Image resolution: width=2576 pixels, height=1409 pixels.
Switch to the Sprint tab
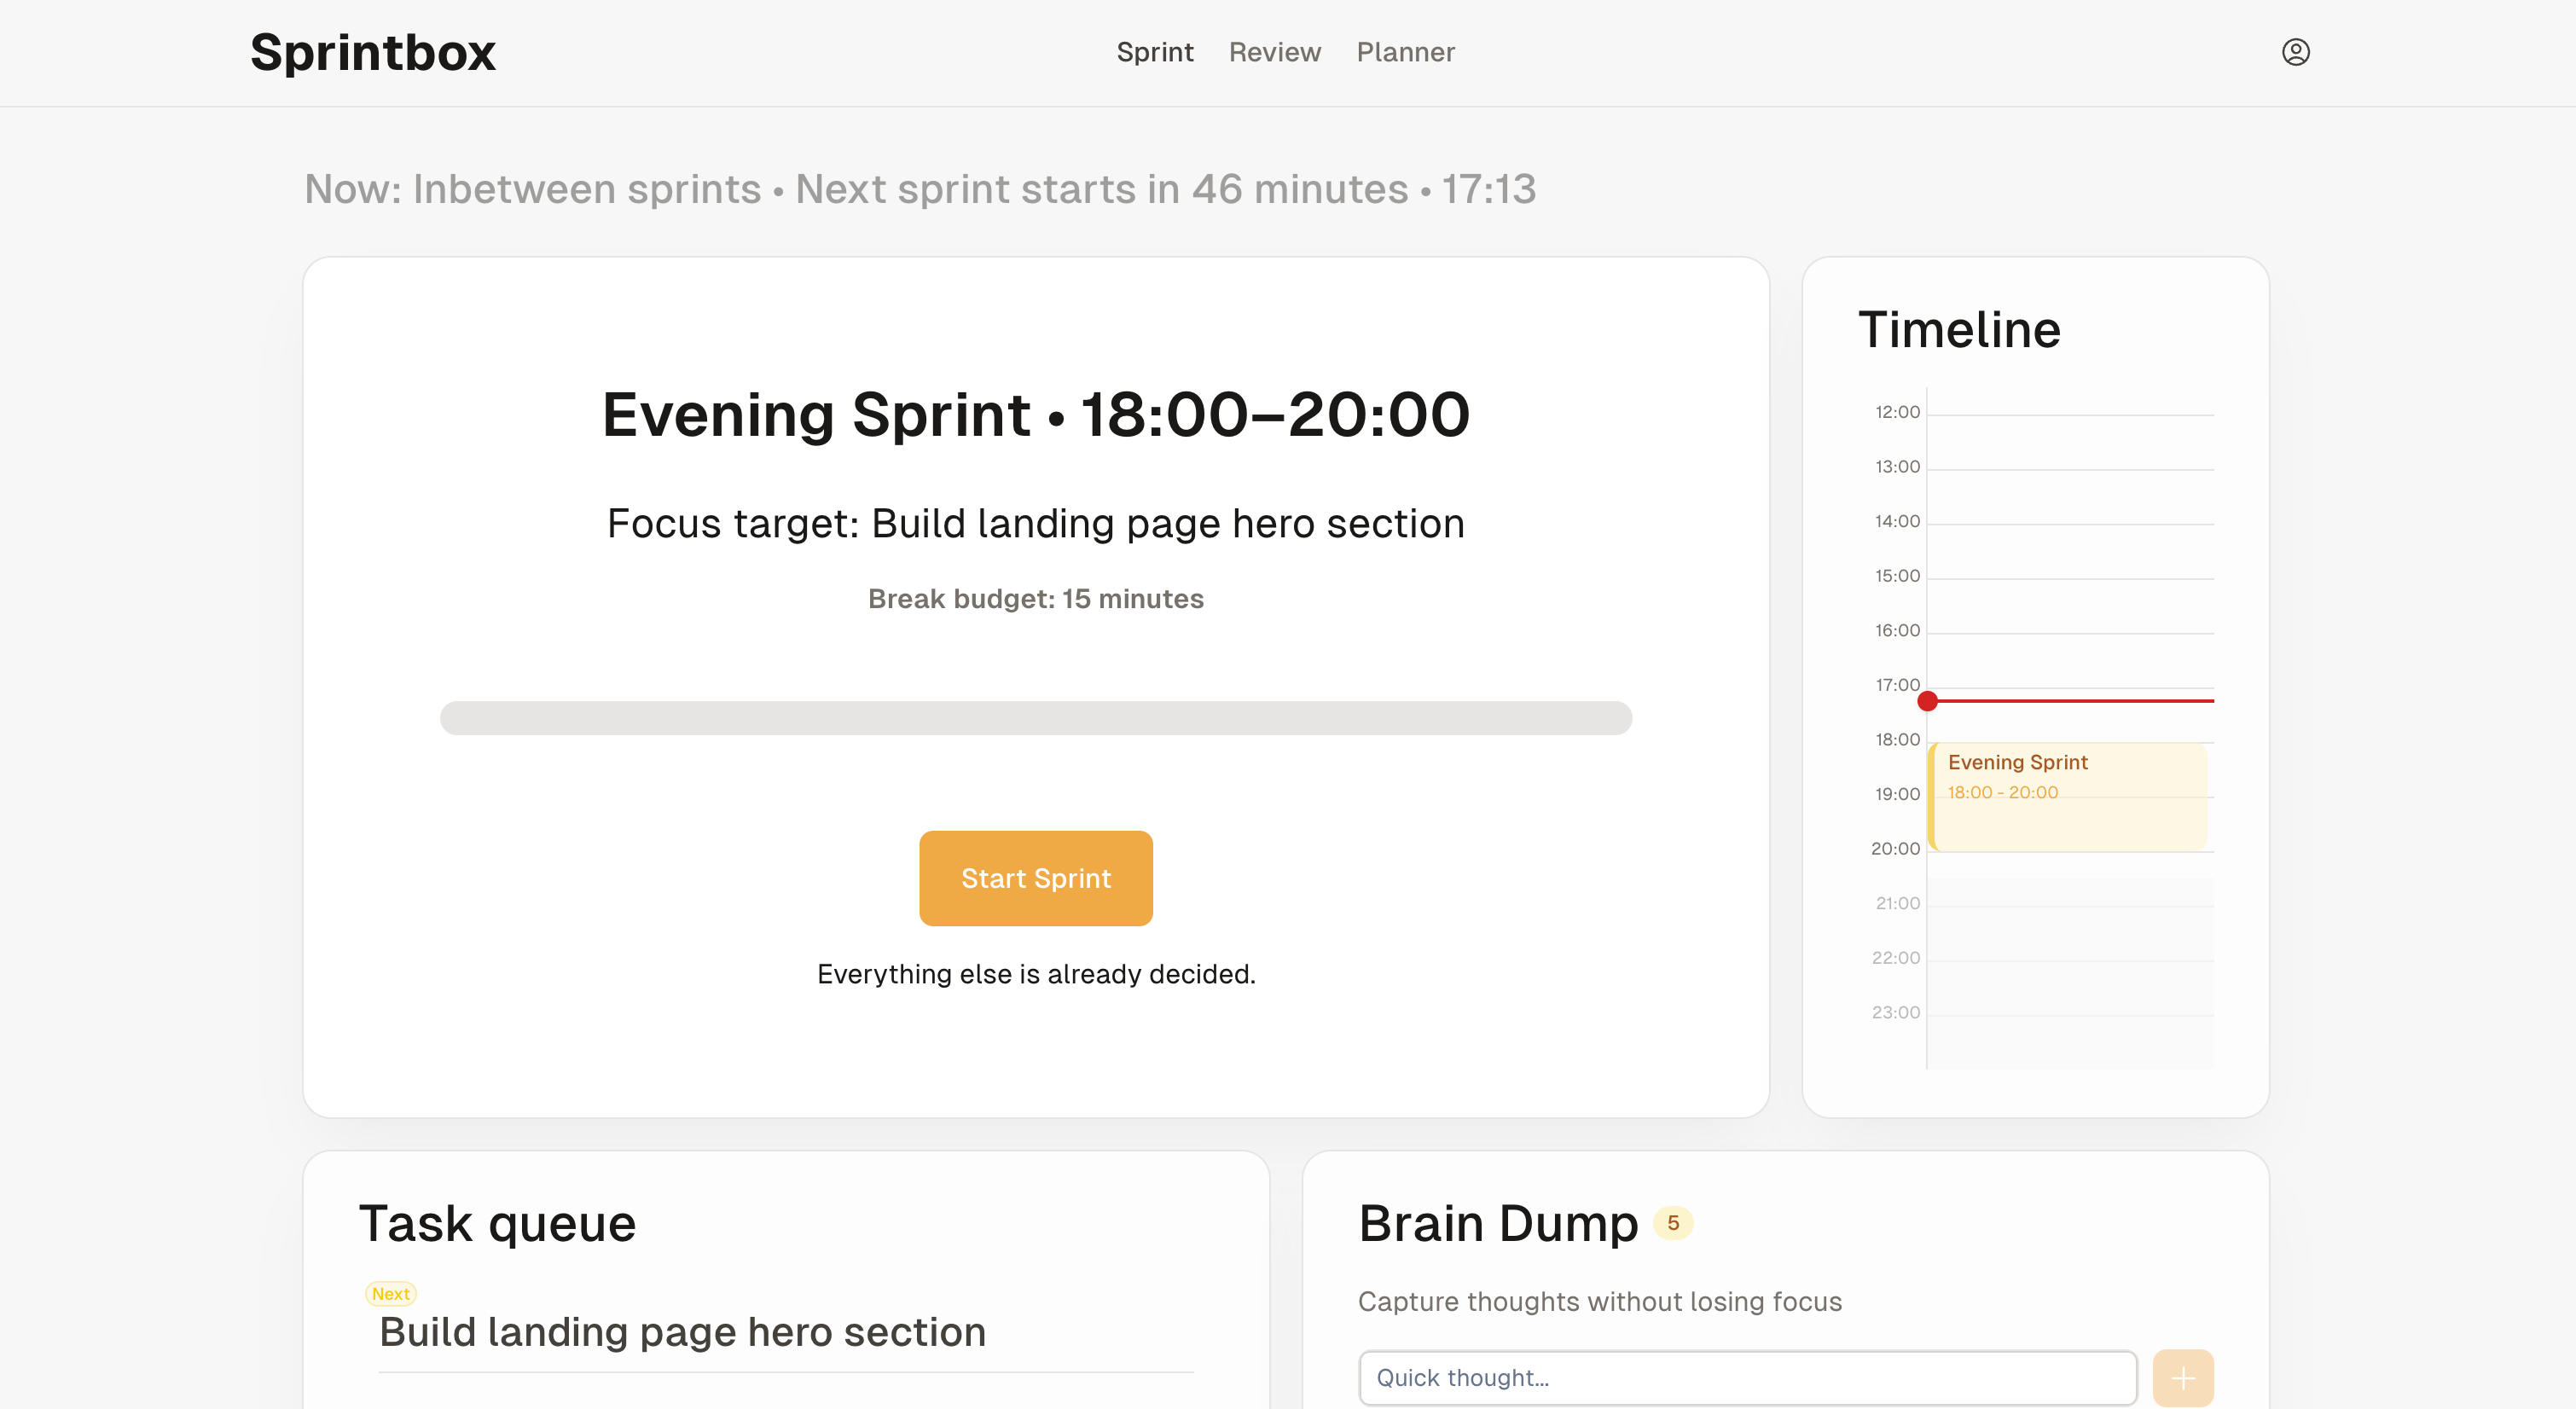point(1154,52)
